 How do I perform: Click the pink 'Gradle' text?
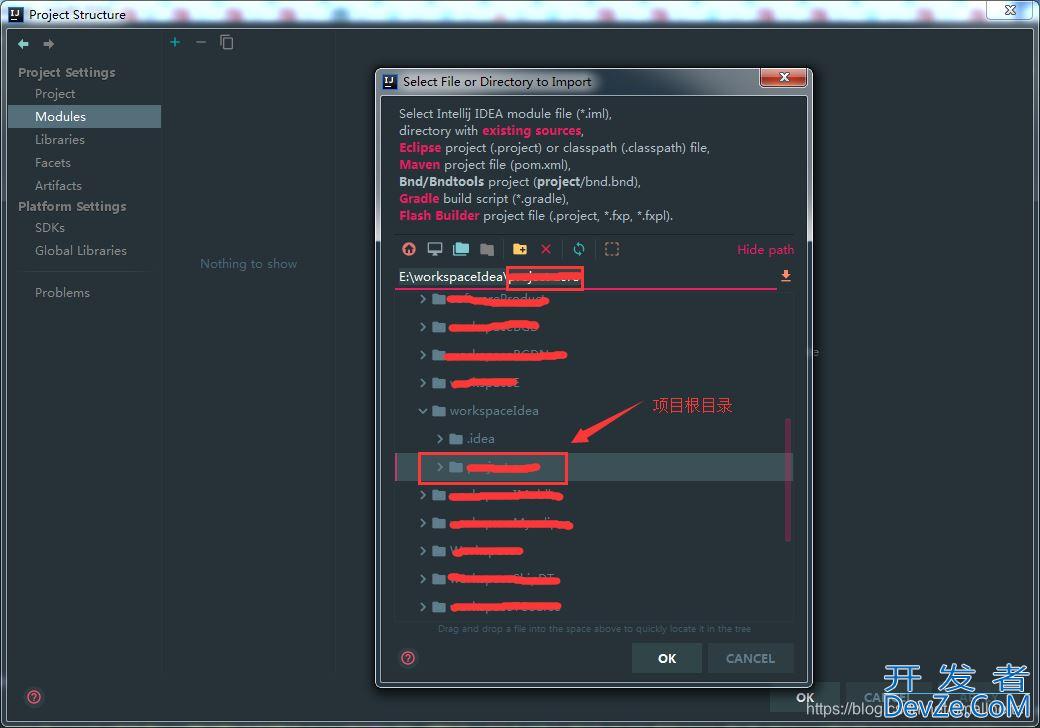coord(419,198)
